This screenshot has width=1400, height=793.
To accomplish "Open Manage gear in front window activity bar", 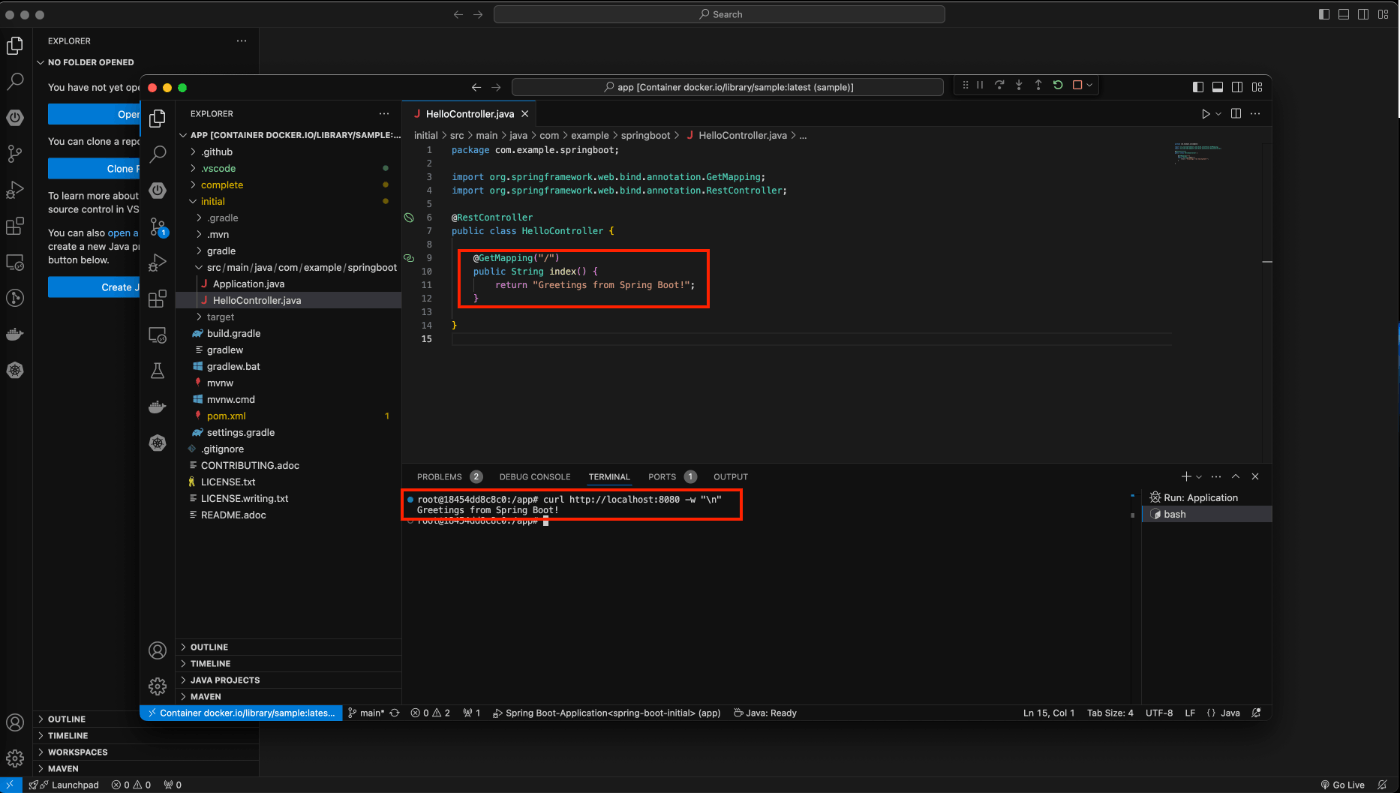I will tap(157, 686).
